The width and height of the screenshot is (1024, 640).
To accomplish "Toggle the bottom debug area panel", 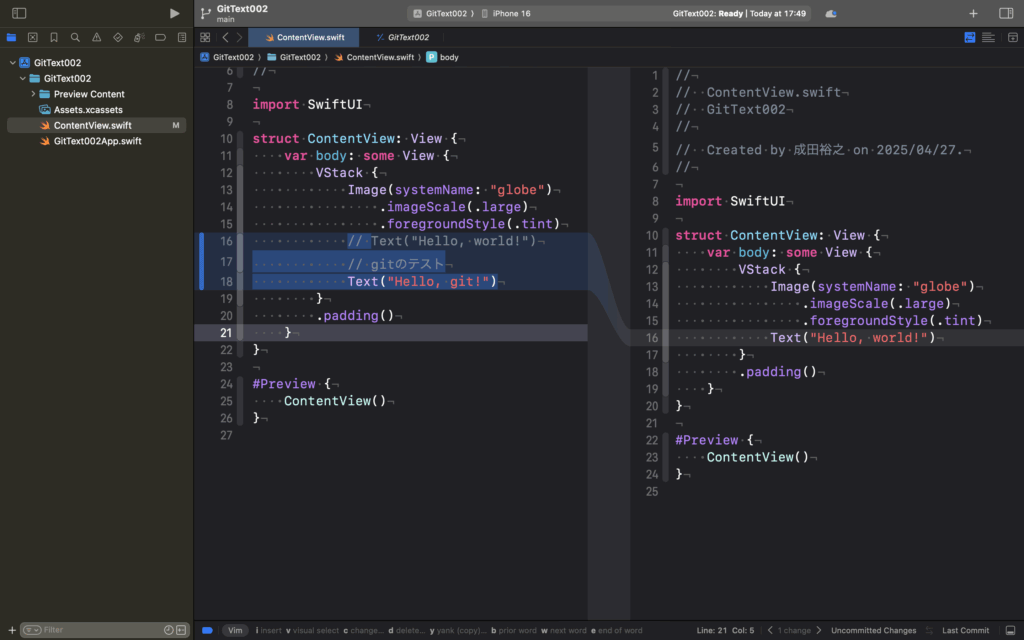I will pyautogui.click(x=1010, y=630).
